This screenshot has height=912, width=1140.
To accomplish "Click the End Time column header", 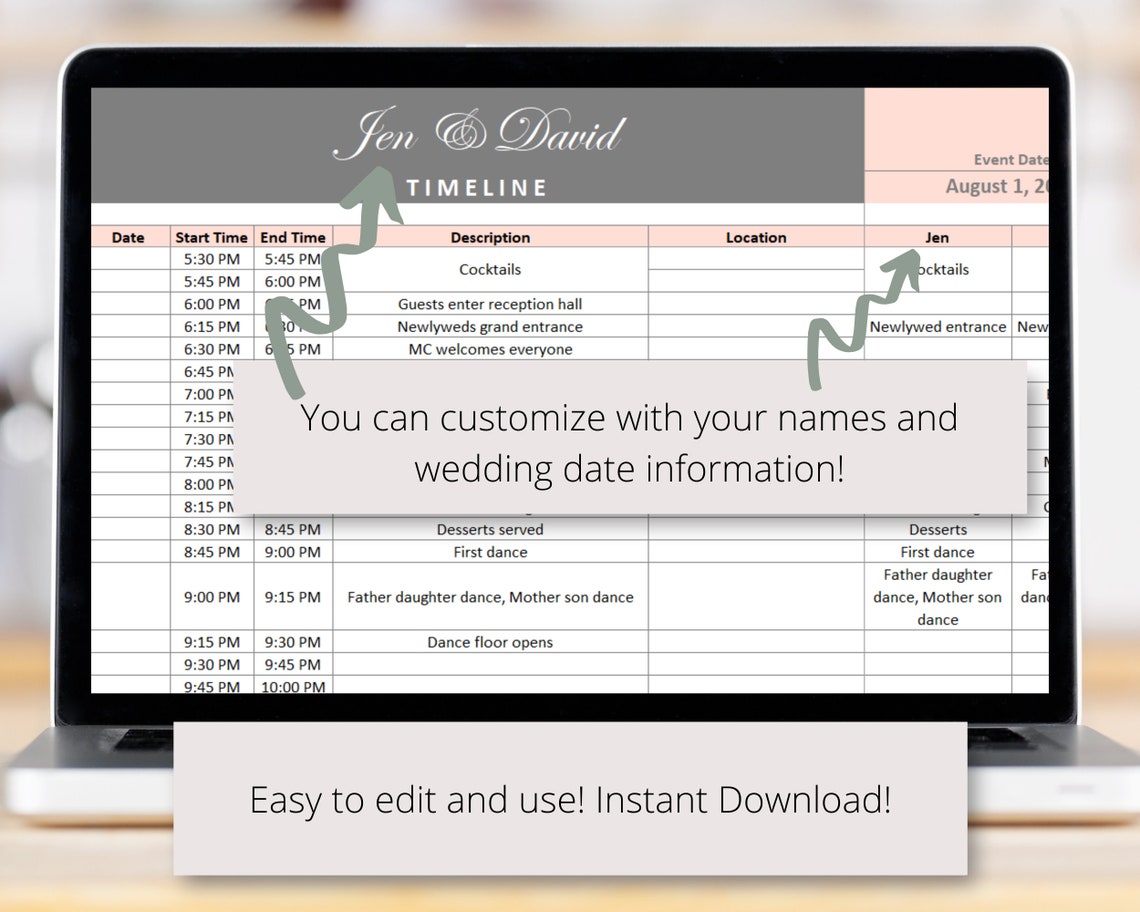I will coord(293,237).
